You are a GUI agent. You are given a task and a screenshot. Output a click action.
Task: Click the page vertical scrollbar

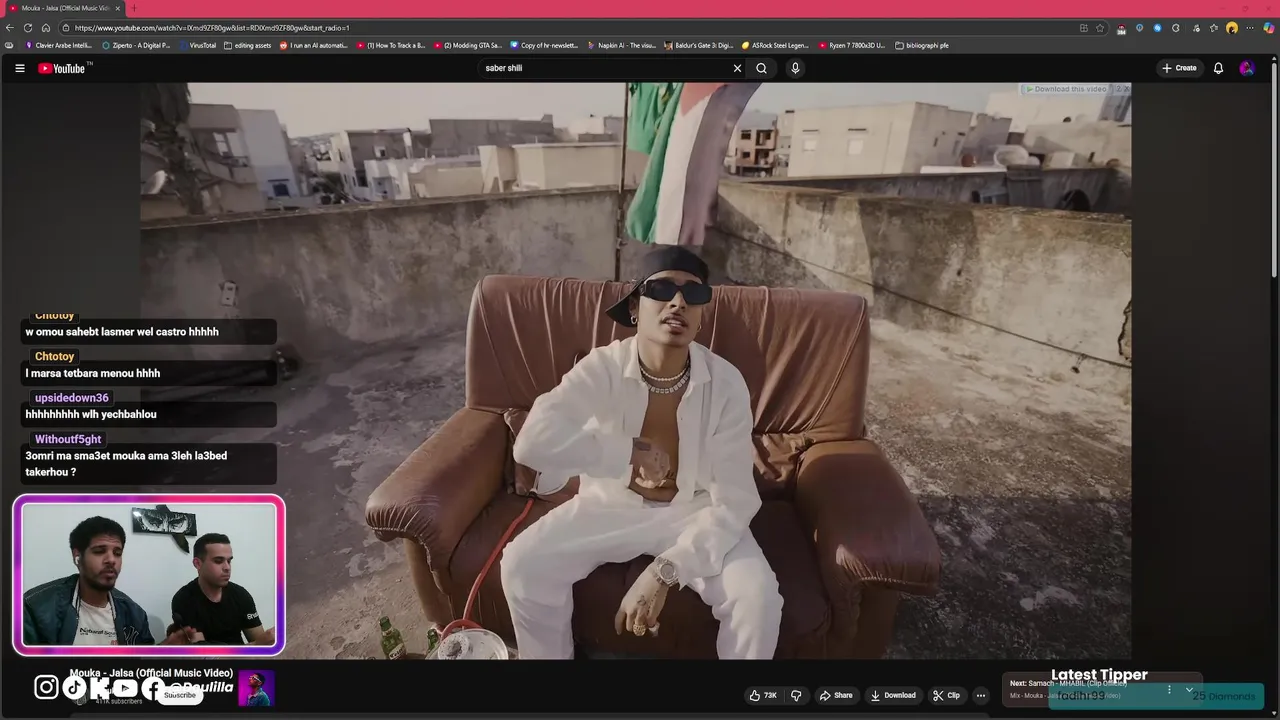tap(1274, 170)
